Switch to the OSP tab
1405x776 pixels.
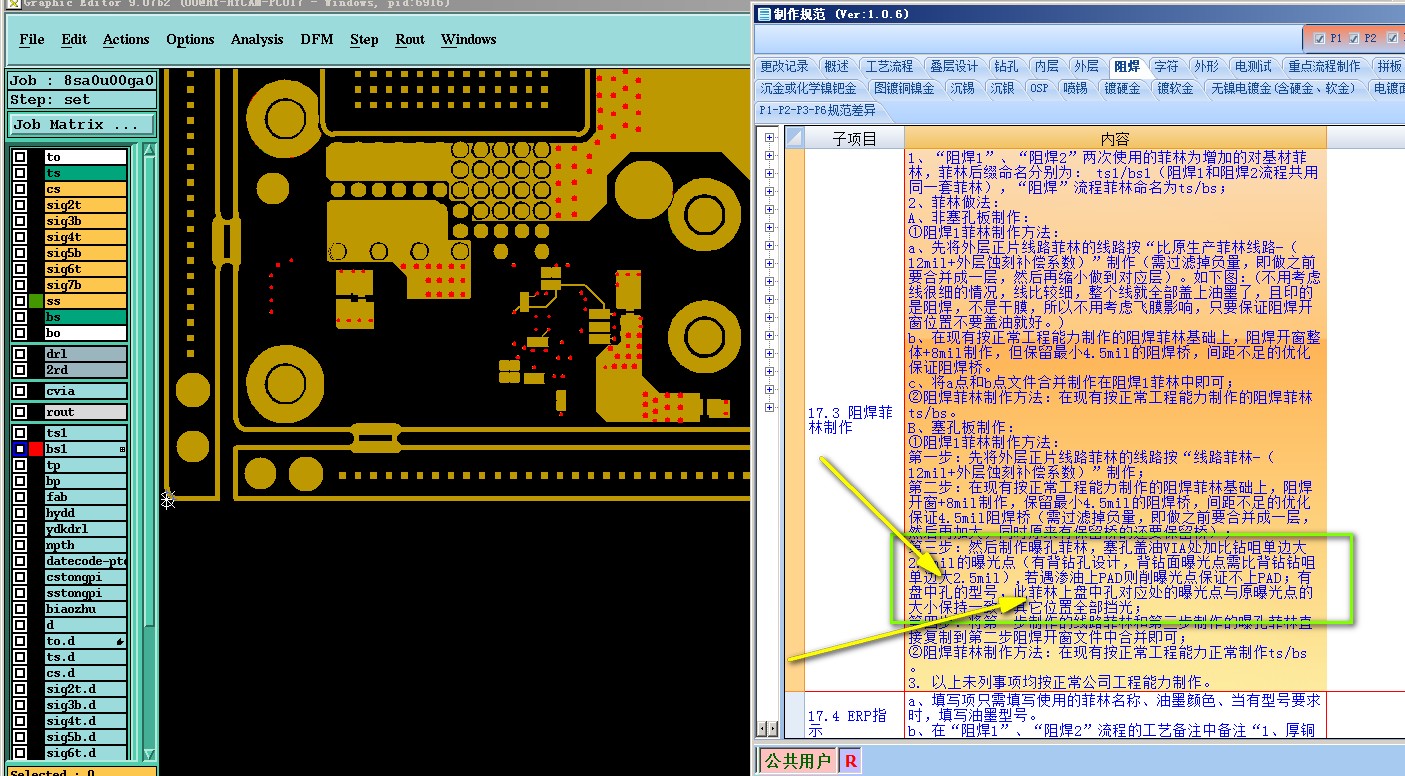(x=1040, y=88)
